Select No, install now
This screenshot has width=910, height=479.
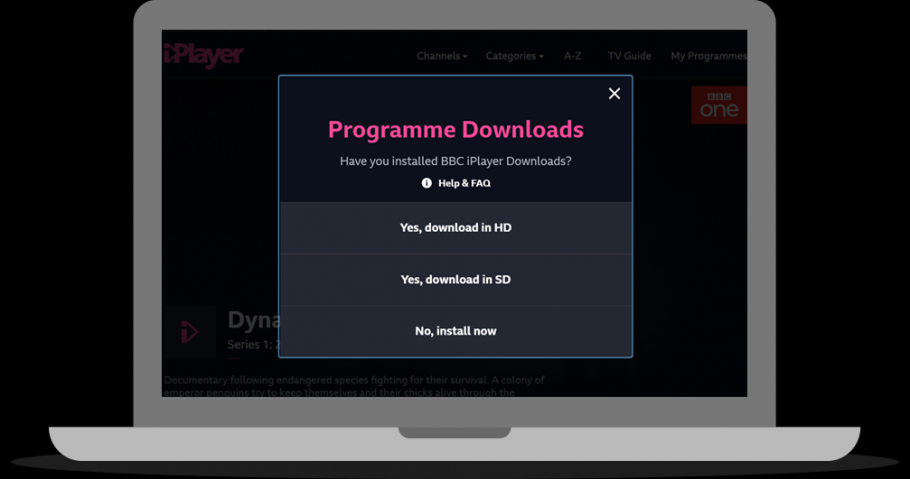point(456,331)
